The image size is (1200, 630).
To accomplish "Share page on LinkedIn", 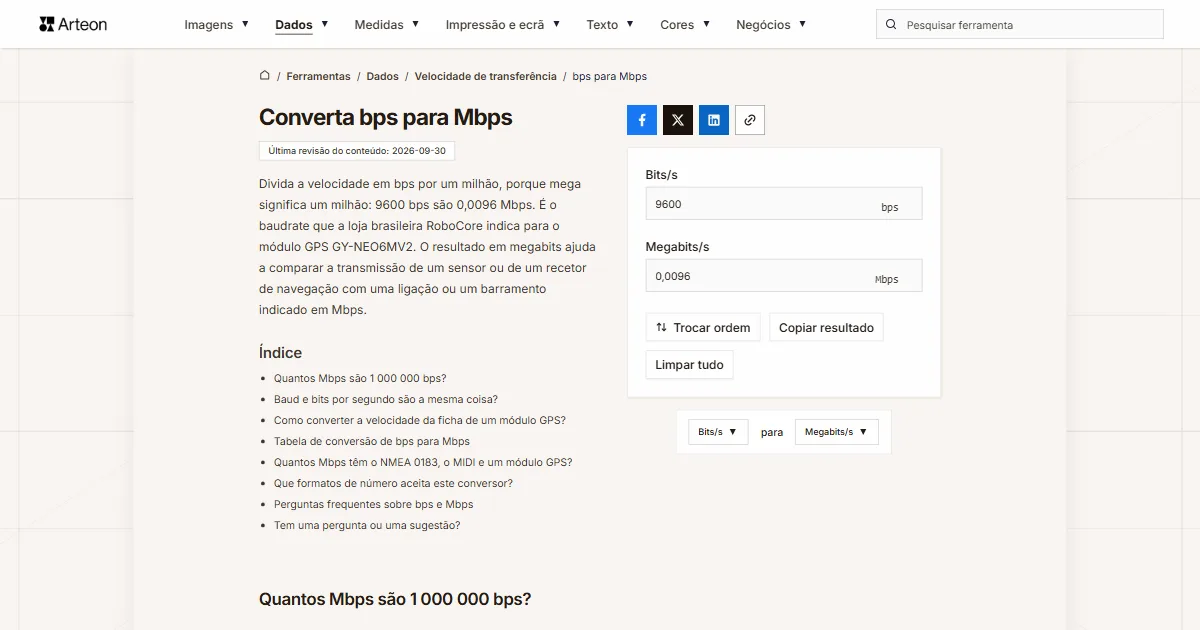I will pos(714,120).
